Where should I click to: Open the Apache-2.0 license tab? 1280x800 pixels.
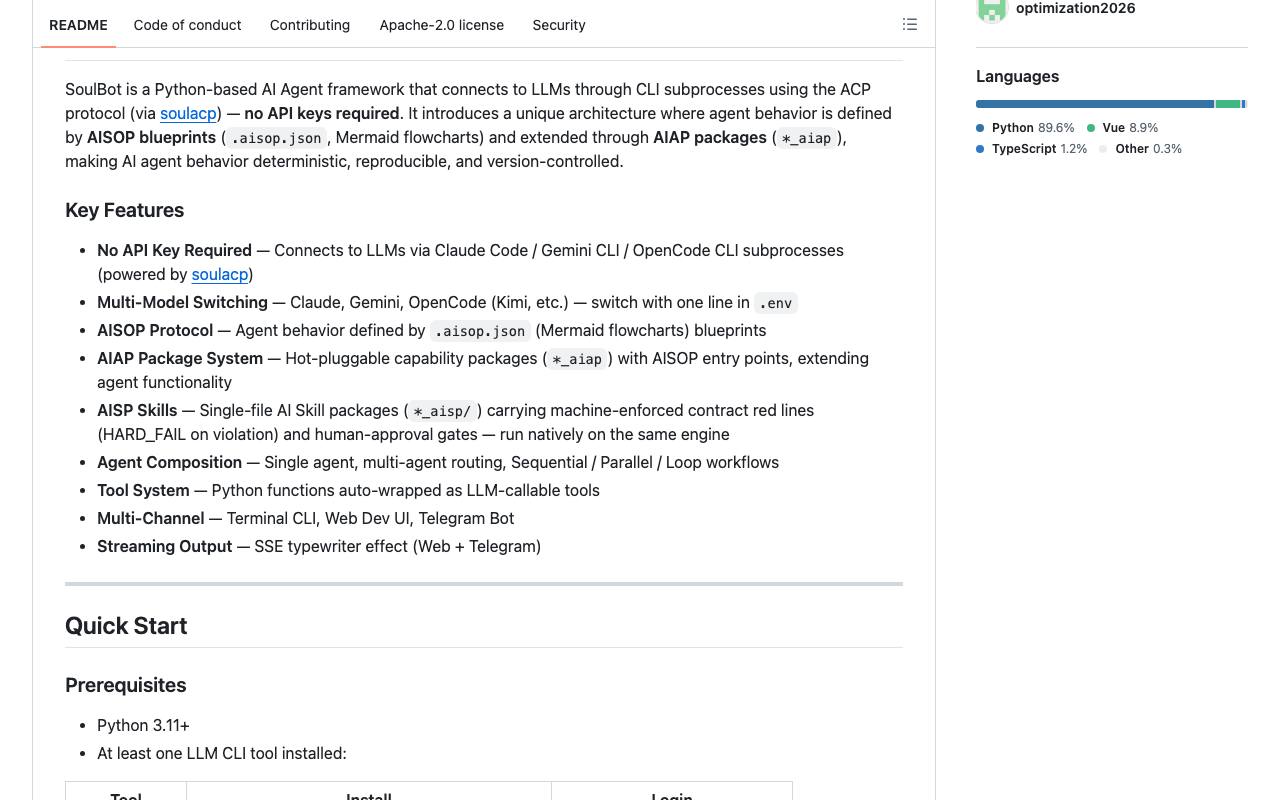pyautogui.click(x=441, y=25)
